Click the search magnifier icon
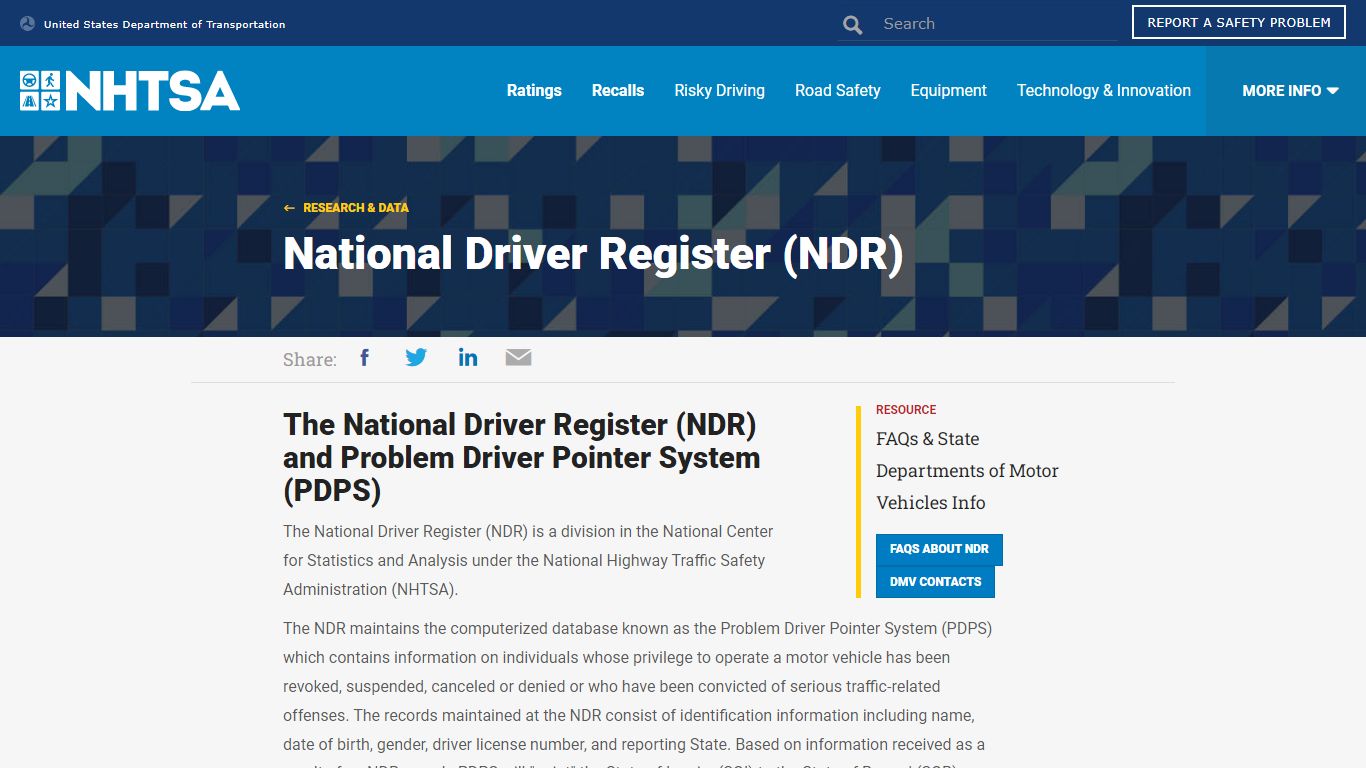Viewport: 1366px width, 768px height. click(852, 25)
